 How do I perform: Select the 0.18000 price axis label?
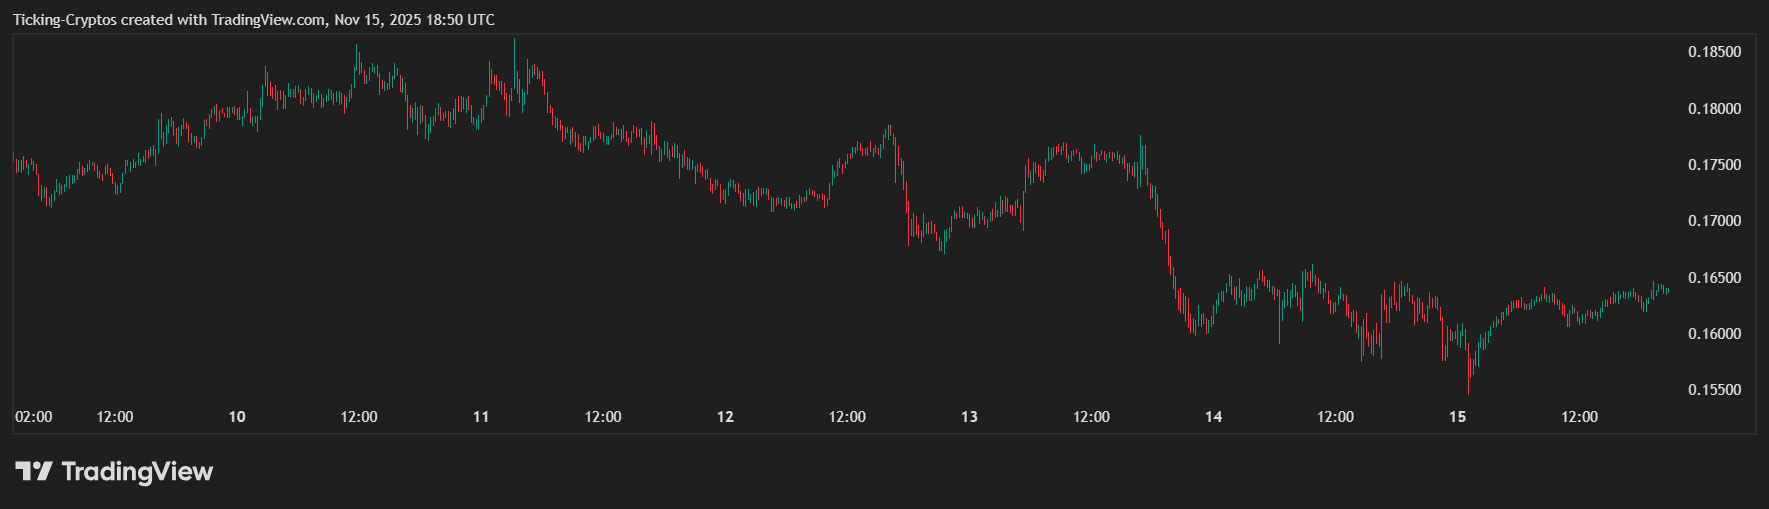[1714, 109]
